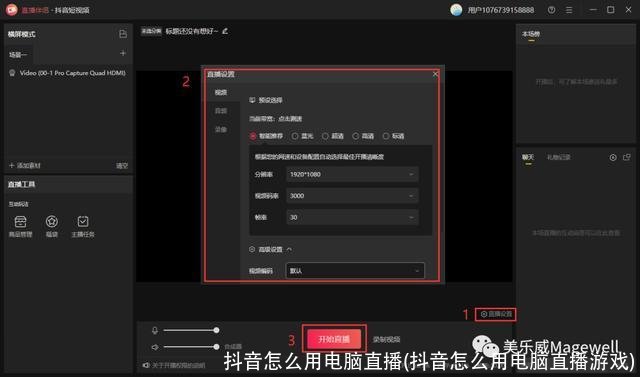This screenshot has height=377, width=640.
Task: Select the 标清 quality preset
Action: [393, 136]
